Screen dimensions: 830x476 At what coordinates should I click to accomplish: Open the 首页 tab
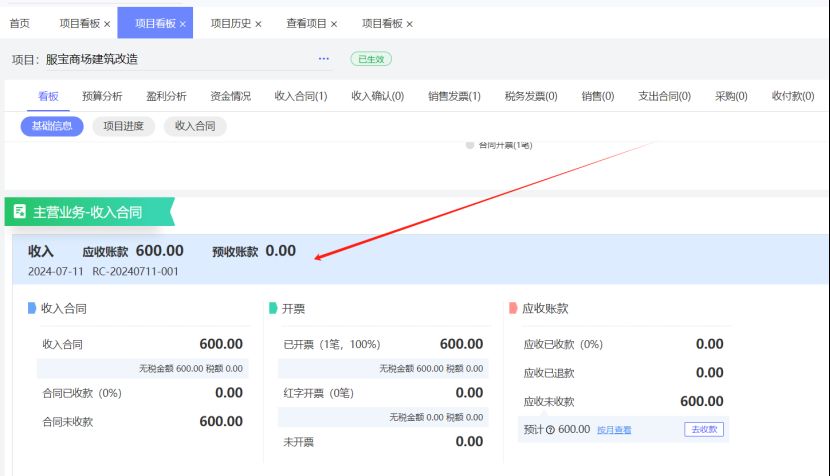tap(19, 23)
